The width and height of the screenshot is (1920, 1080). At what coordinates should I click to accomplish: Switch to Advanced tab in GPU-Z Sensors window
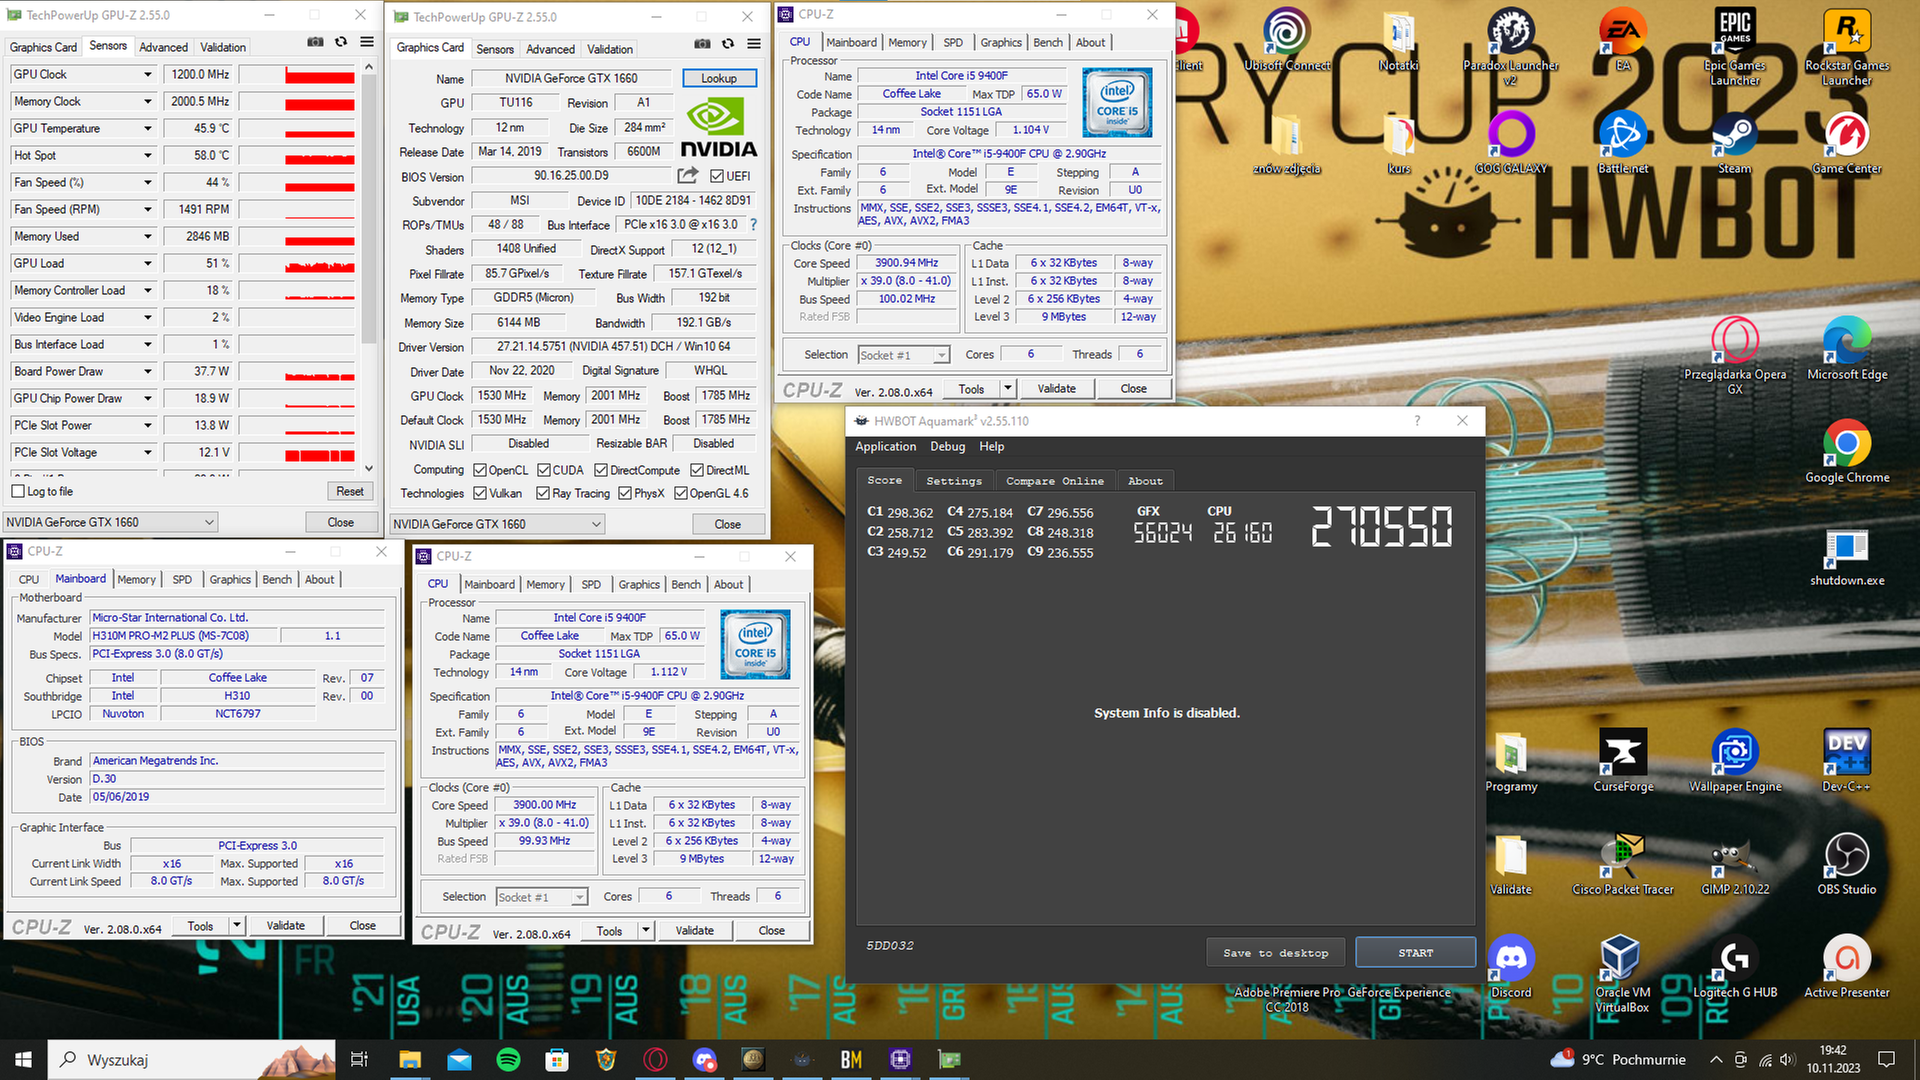[163, 47]
